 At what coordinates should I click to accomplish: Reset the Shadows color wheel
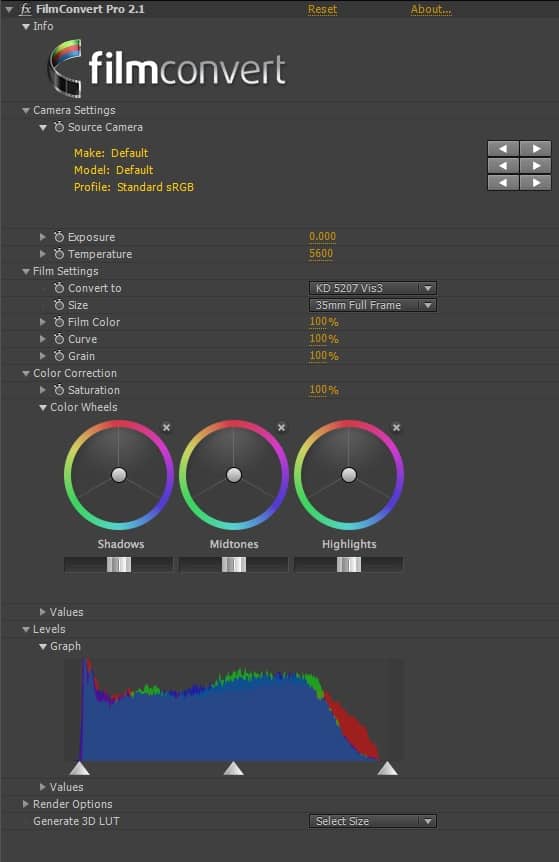click(167, 427)
